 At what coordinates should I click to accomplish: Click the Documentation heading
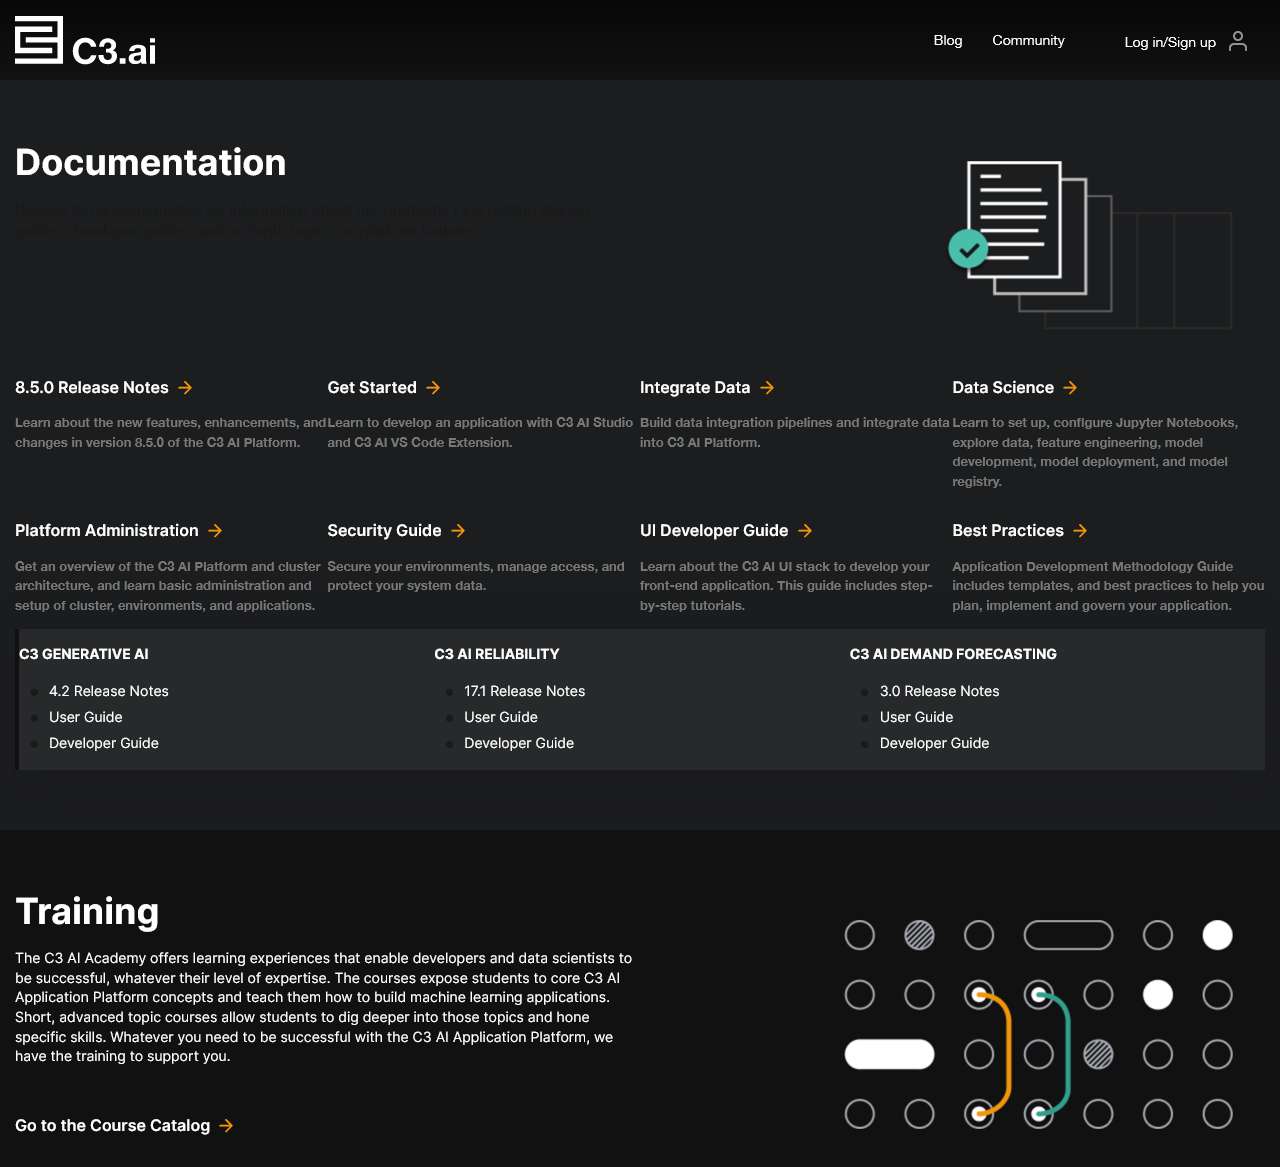click(151, 162)
